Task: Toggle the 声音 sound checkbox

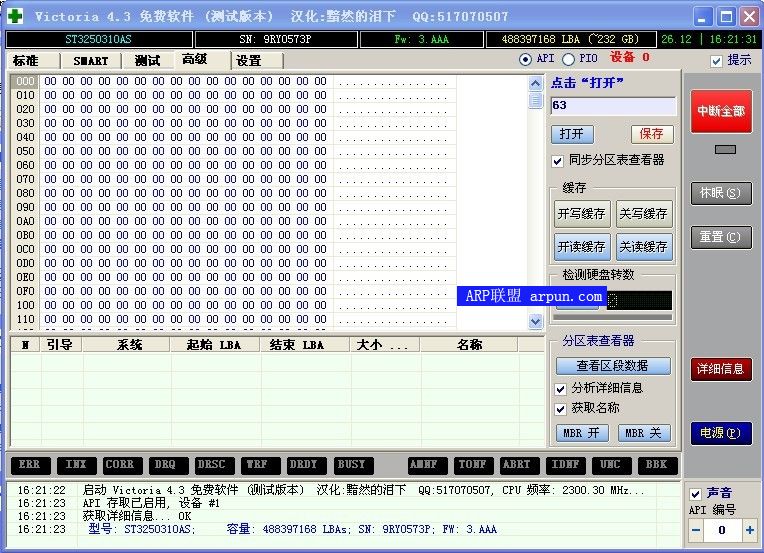Action: (695, 494)
